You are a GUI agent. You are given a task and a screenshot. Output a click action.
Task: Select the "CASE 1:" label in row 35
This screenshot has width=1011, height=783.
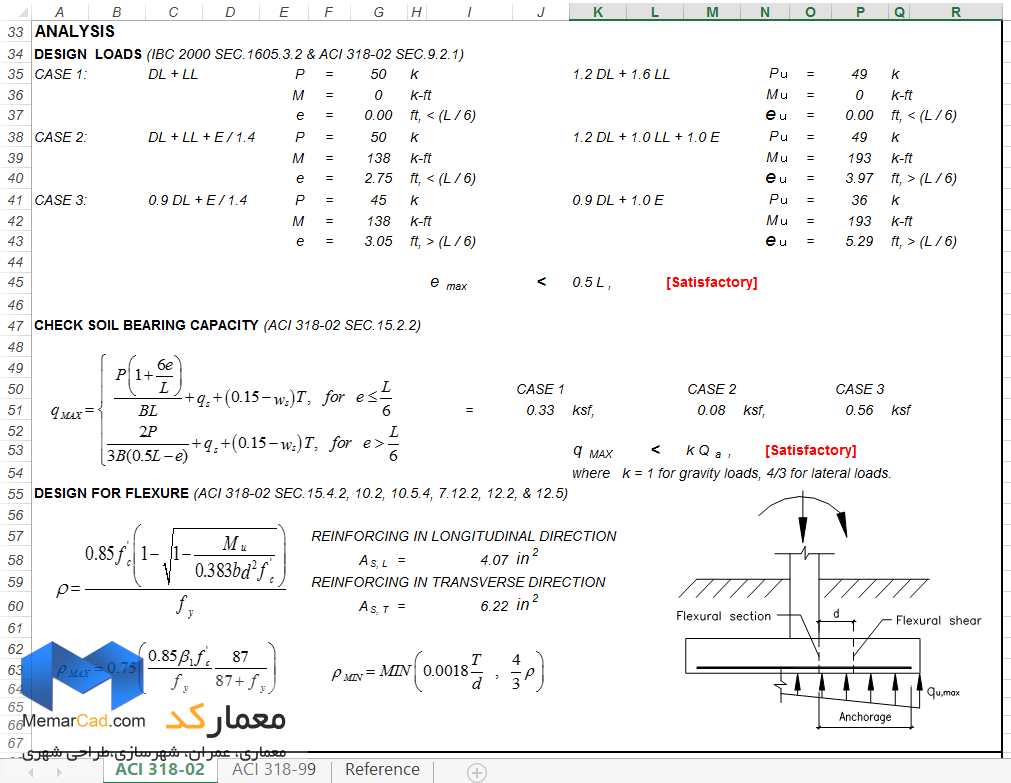point(61,74)
